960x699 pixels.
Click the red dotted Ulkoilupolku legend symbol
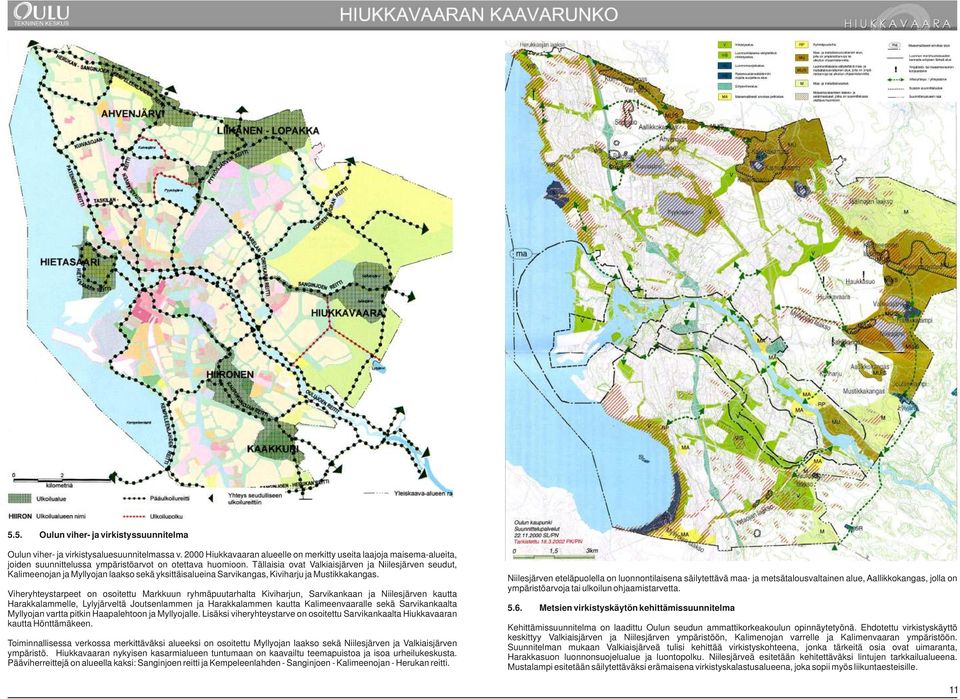point(134,516)
